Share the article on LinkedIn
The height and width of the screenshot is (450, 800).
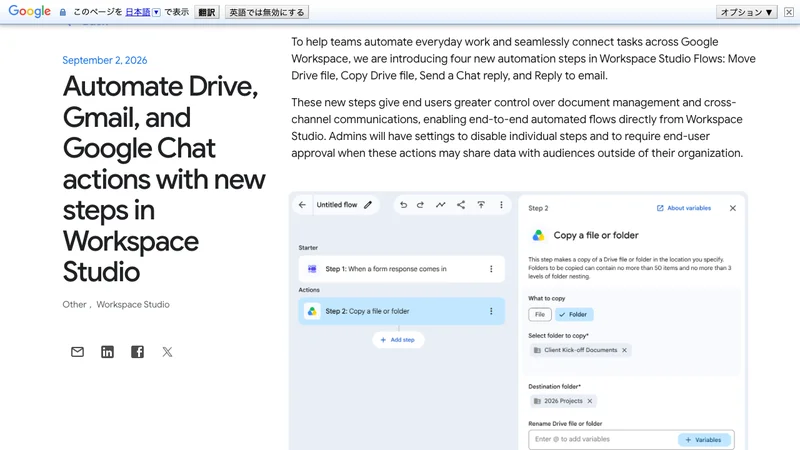pyautogui.click(x=107, y=352)
